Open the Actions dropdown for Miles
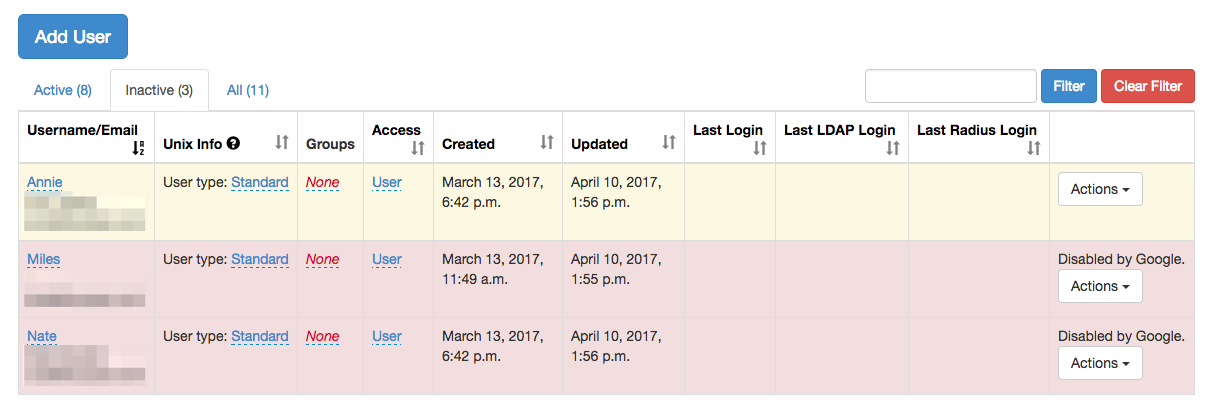The width and height of the screenshot is (1208, 405). 1100,286
